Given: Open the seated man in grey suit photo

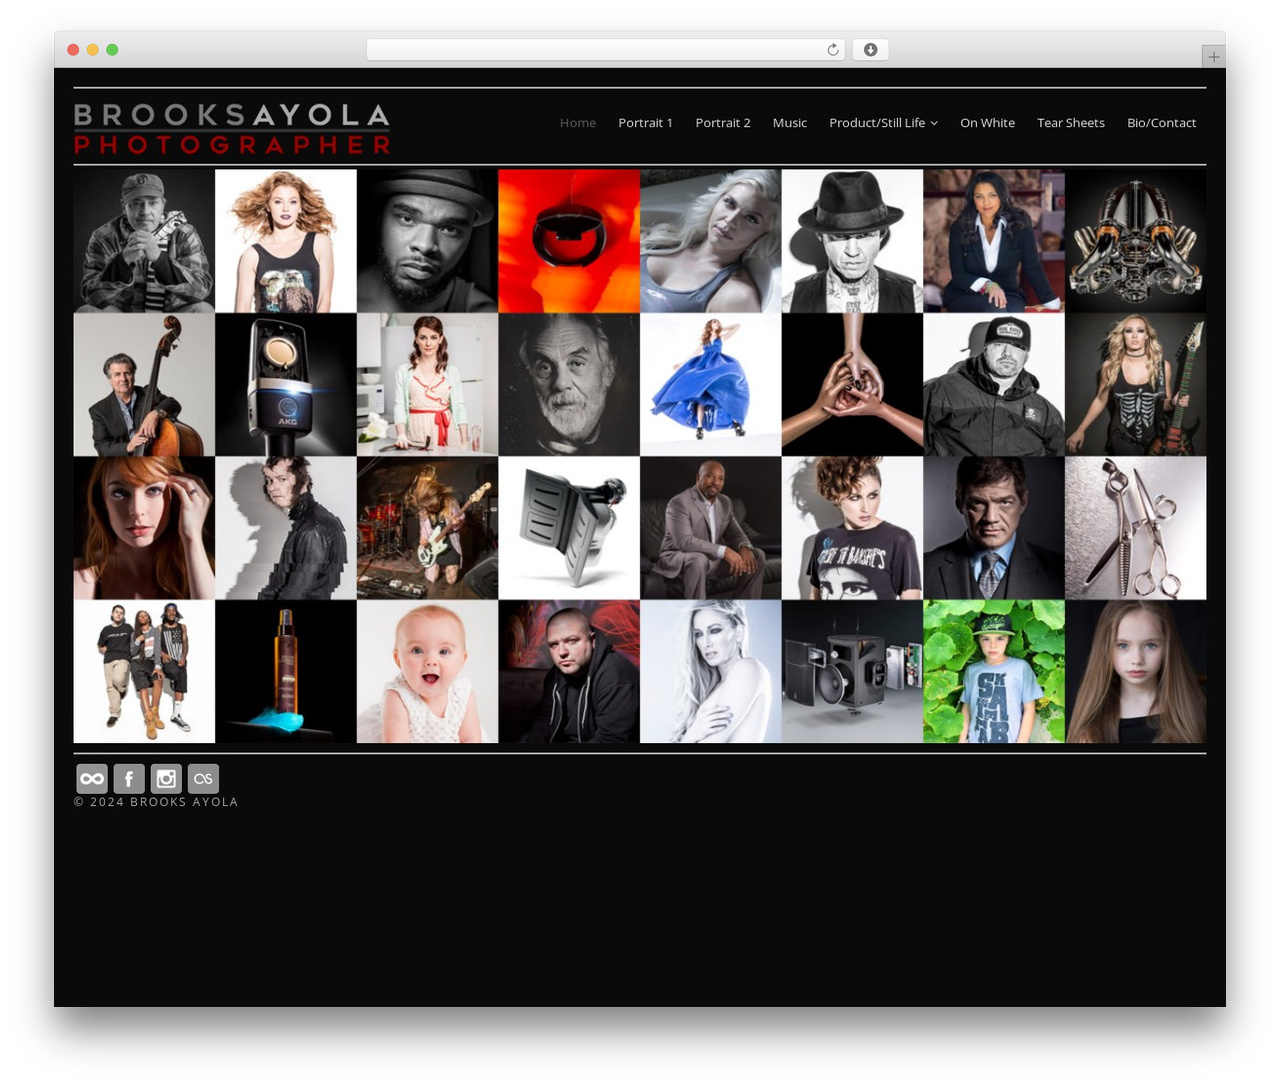Looking at the screenshot, I should 711,528.
